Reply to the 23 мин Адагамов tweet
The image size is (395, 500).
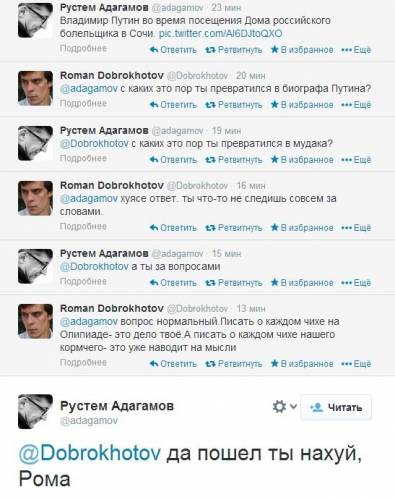tap(173, 50)
